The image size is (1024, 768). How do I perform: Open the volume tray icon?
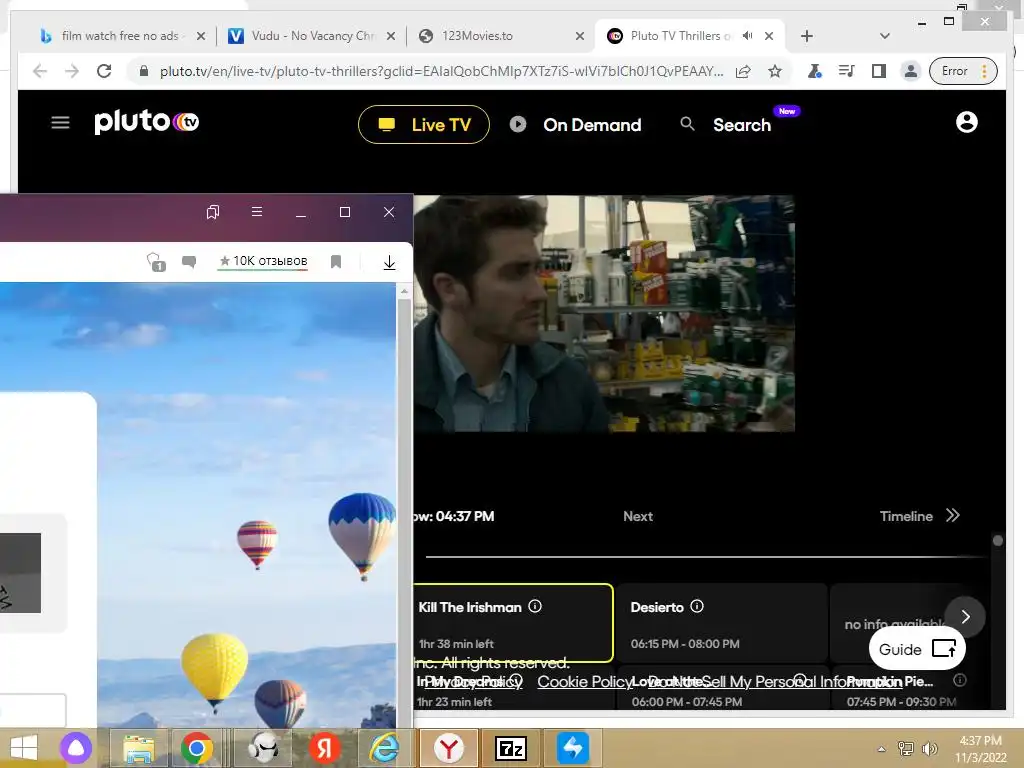click(x=929, y=748)
